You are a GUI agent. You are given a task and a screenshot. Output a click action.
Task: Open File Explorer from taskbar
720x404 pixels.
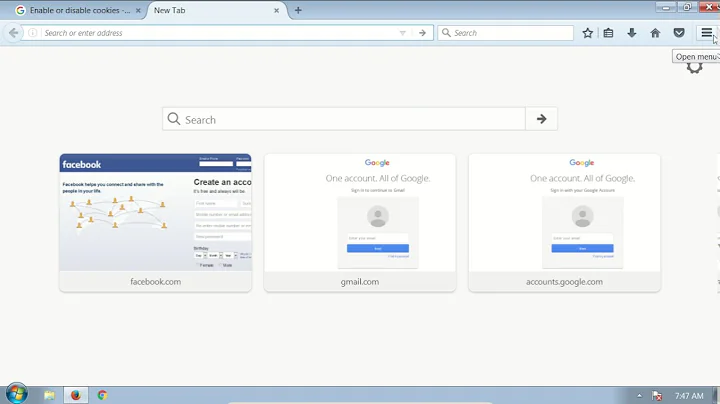point(50,395)
